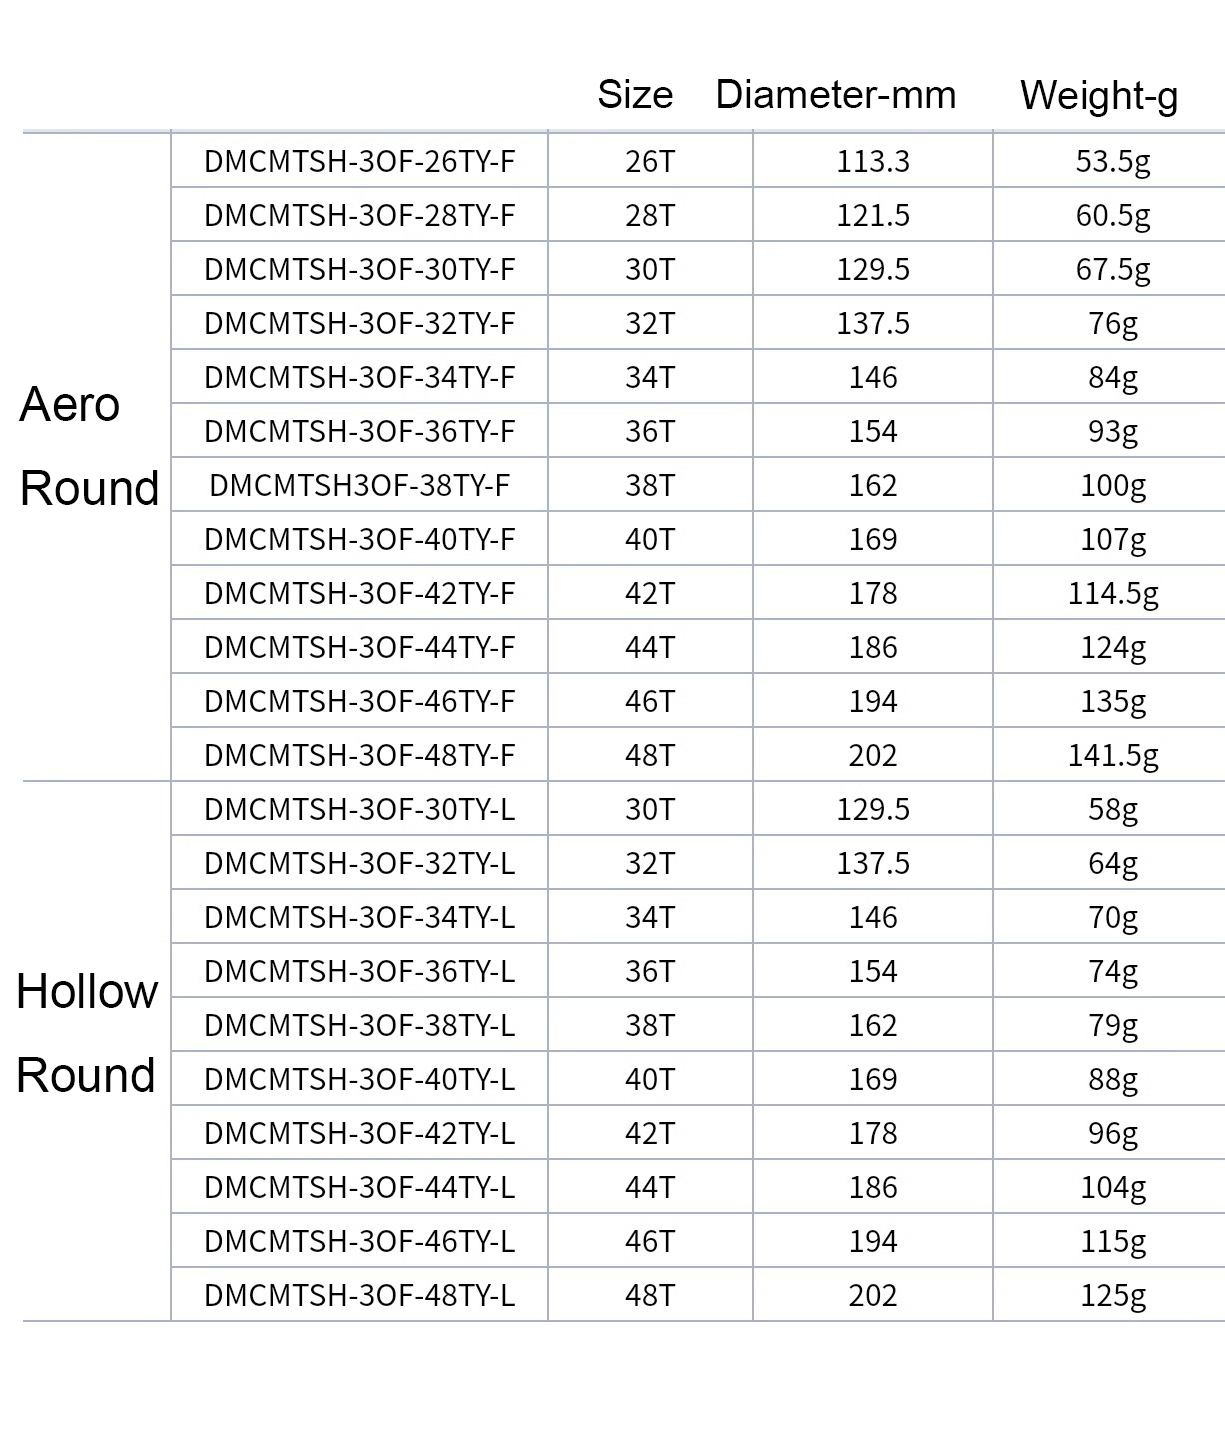Select the Hollow Round category label
The image size is (1225, 1438).
point(87,1033)
